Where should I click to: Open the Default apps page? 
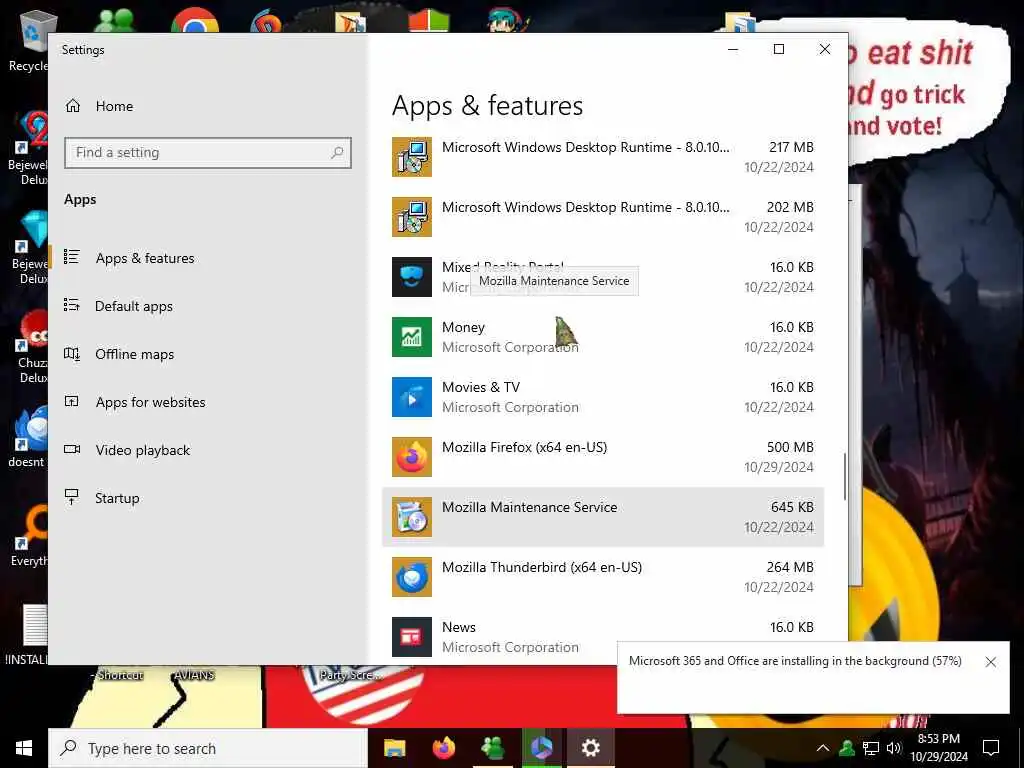click(x=208, y=306)
